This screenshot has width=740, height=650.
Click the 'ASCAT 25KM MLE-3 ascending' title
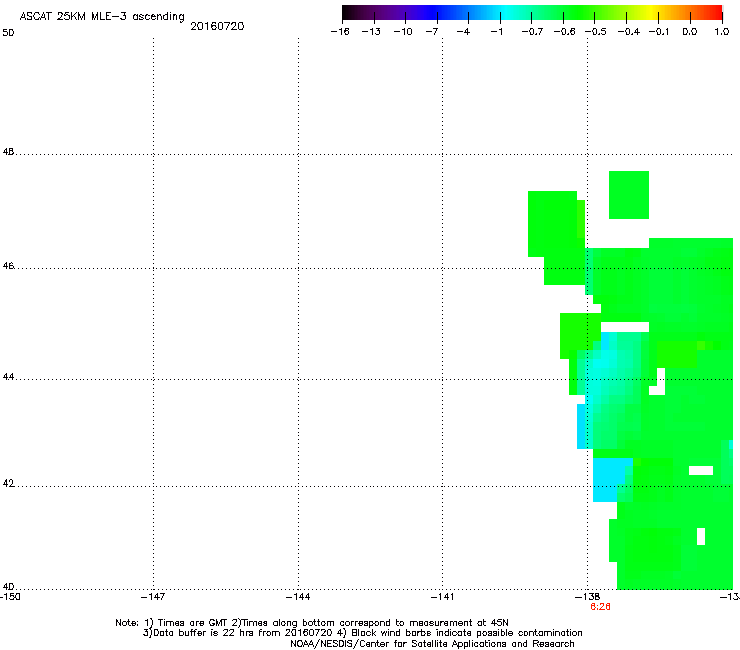[x=102, y=17]
